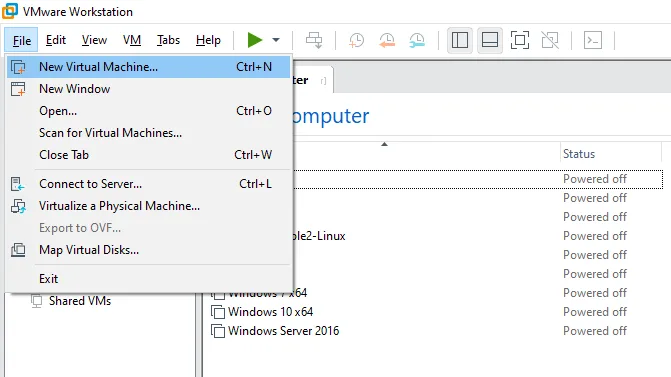
Task: Open the power options dropdown arrow
Action: 276,40
